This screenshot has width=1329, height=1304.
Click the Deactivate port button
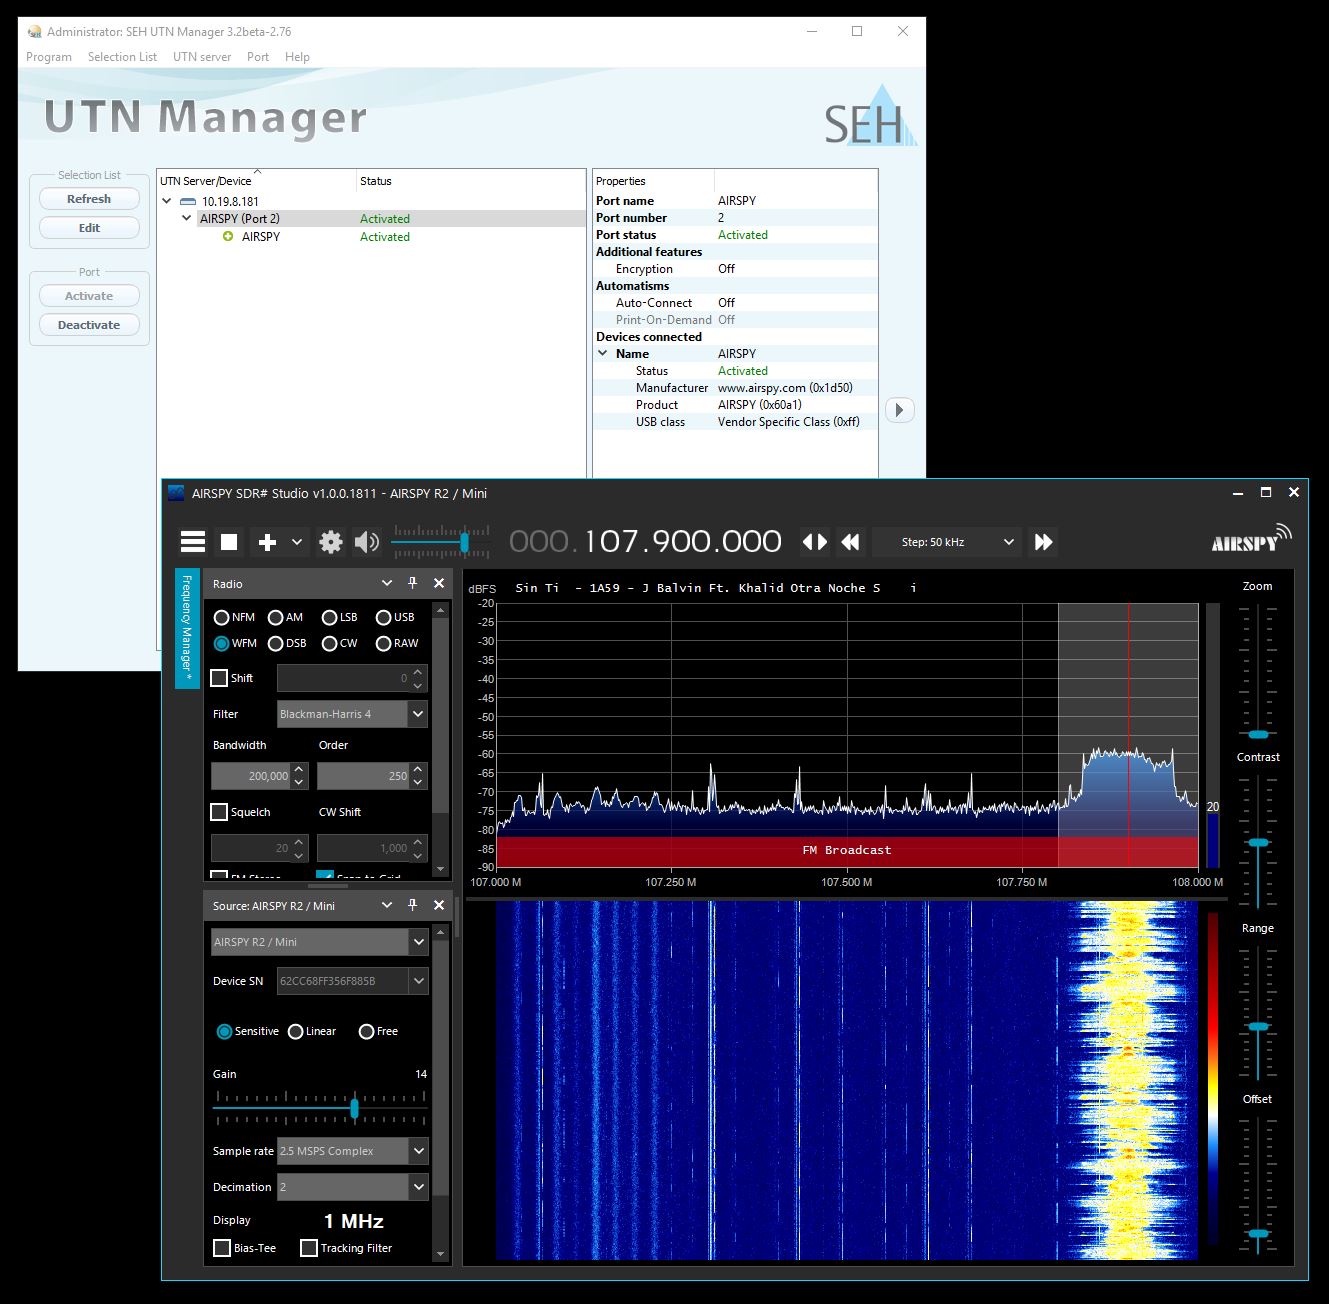click(89, 325)
